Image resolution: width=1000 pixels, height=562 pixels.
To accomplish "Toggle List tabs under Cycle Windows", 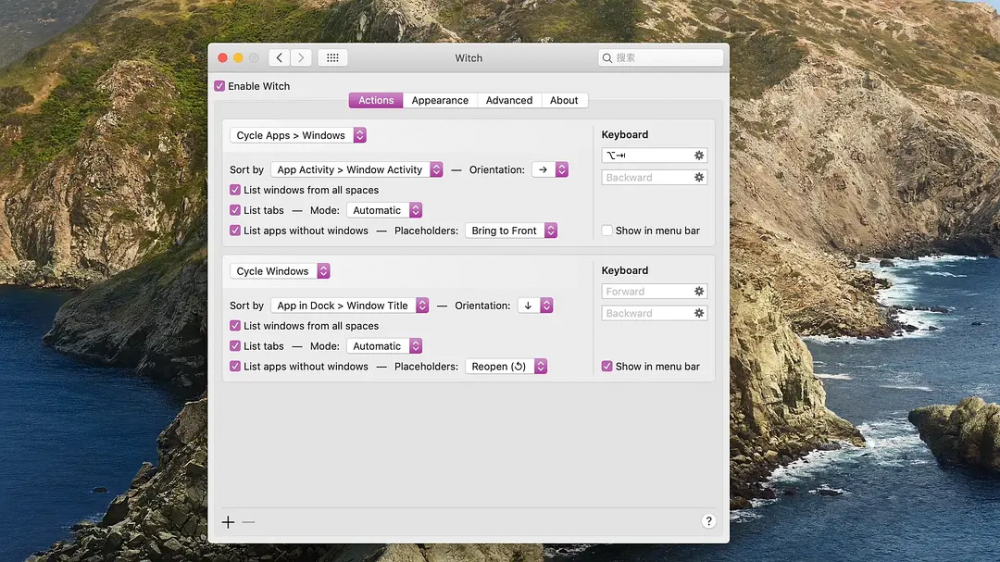I will 235,346.
